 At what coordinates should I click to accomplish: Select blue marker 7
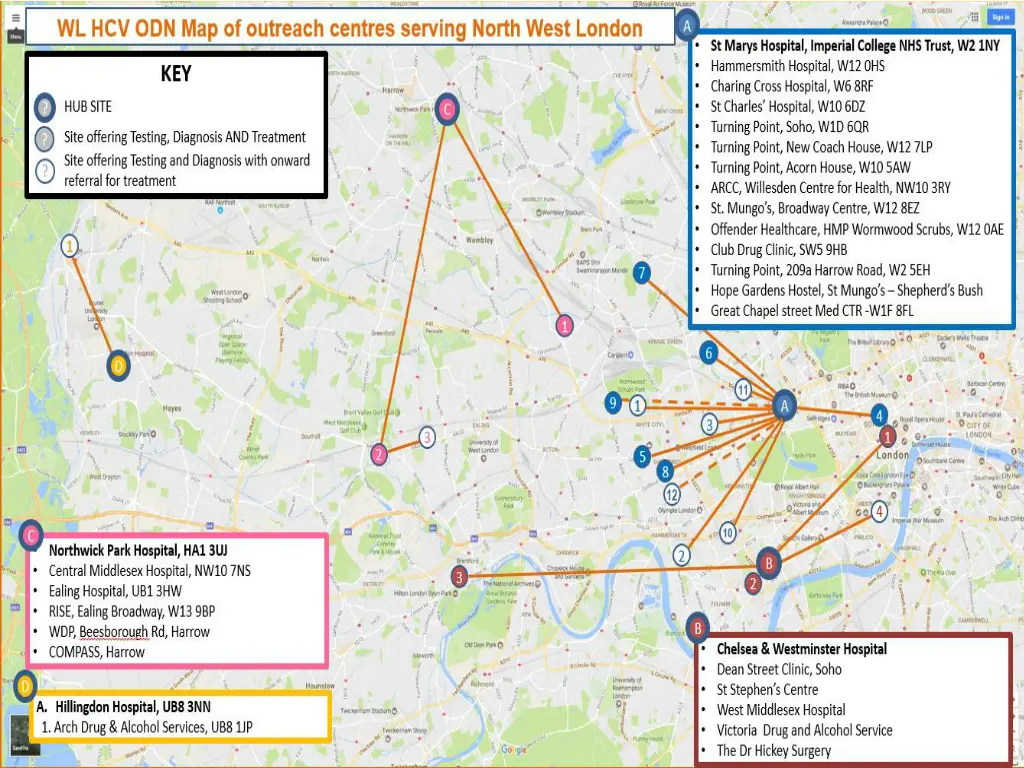[642, 273]
